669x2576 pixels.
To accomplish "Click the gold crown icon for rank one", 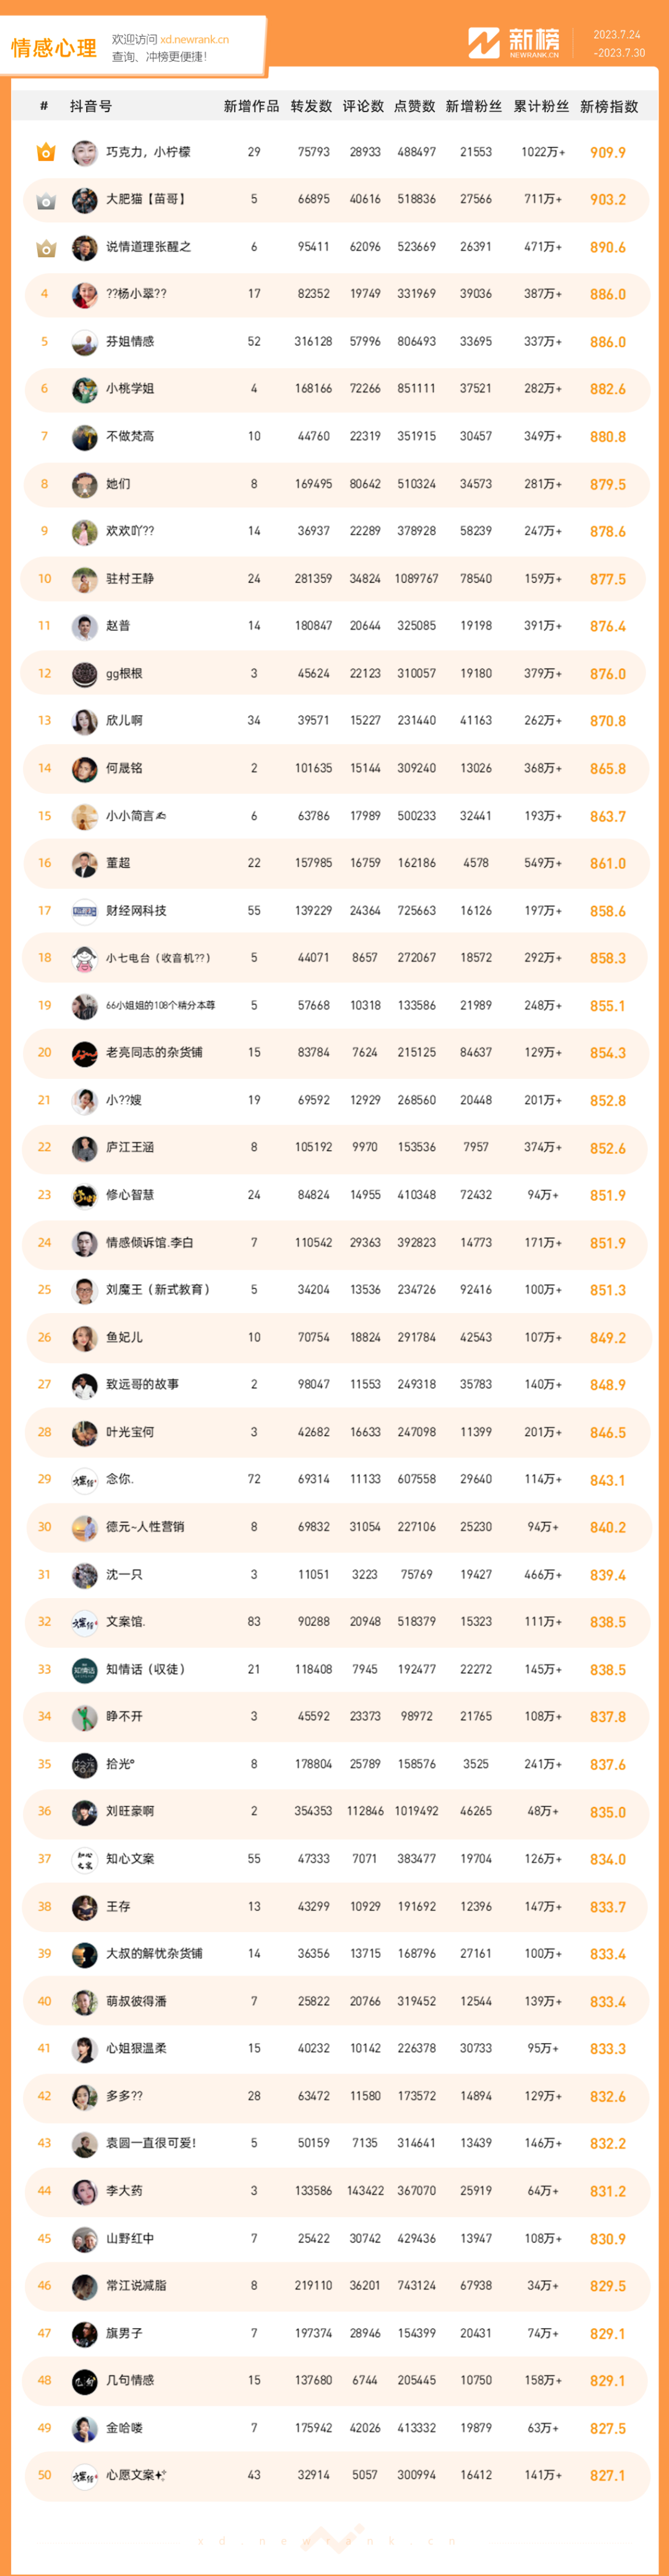I will pyautogui.click(x=45, y=152).
